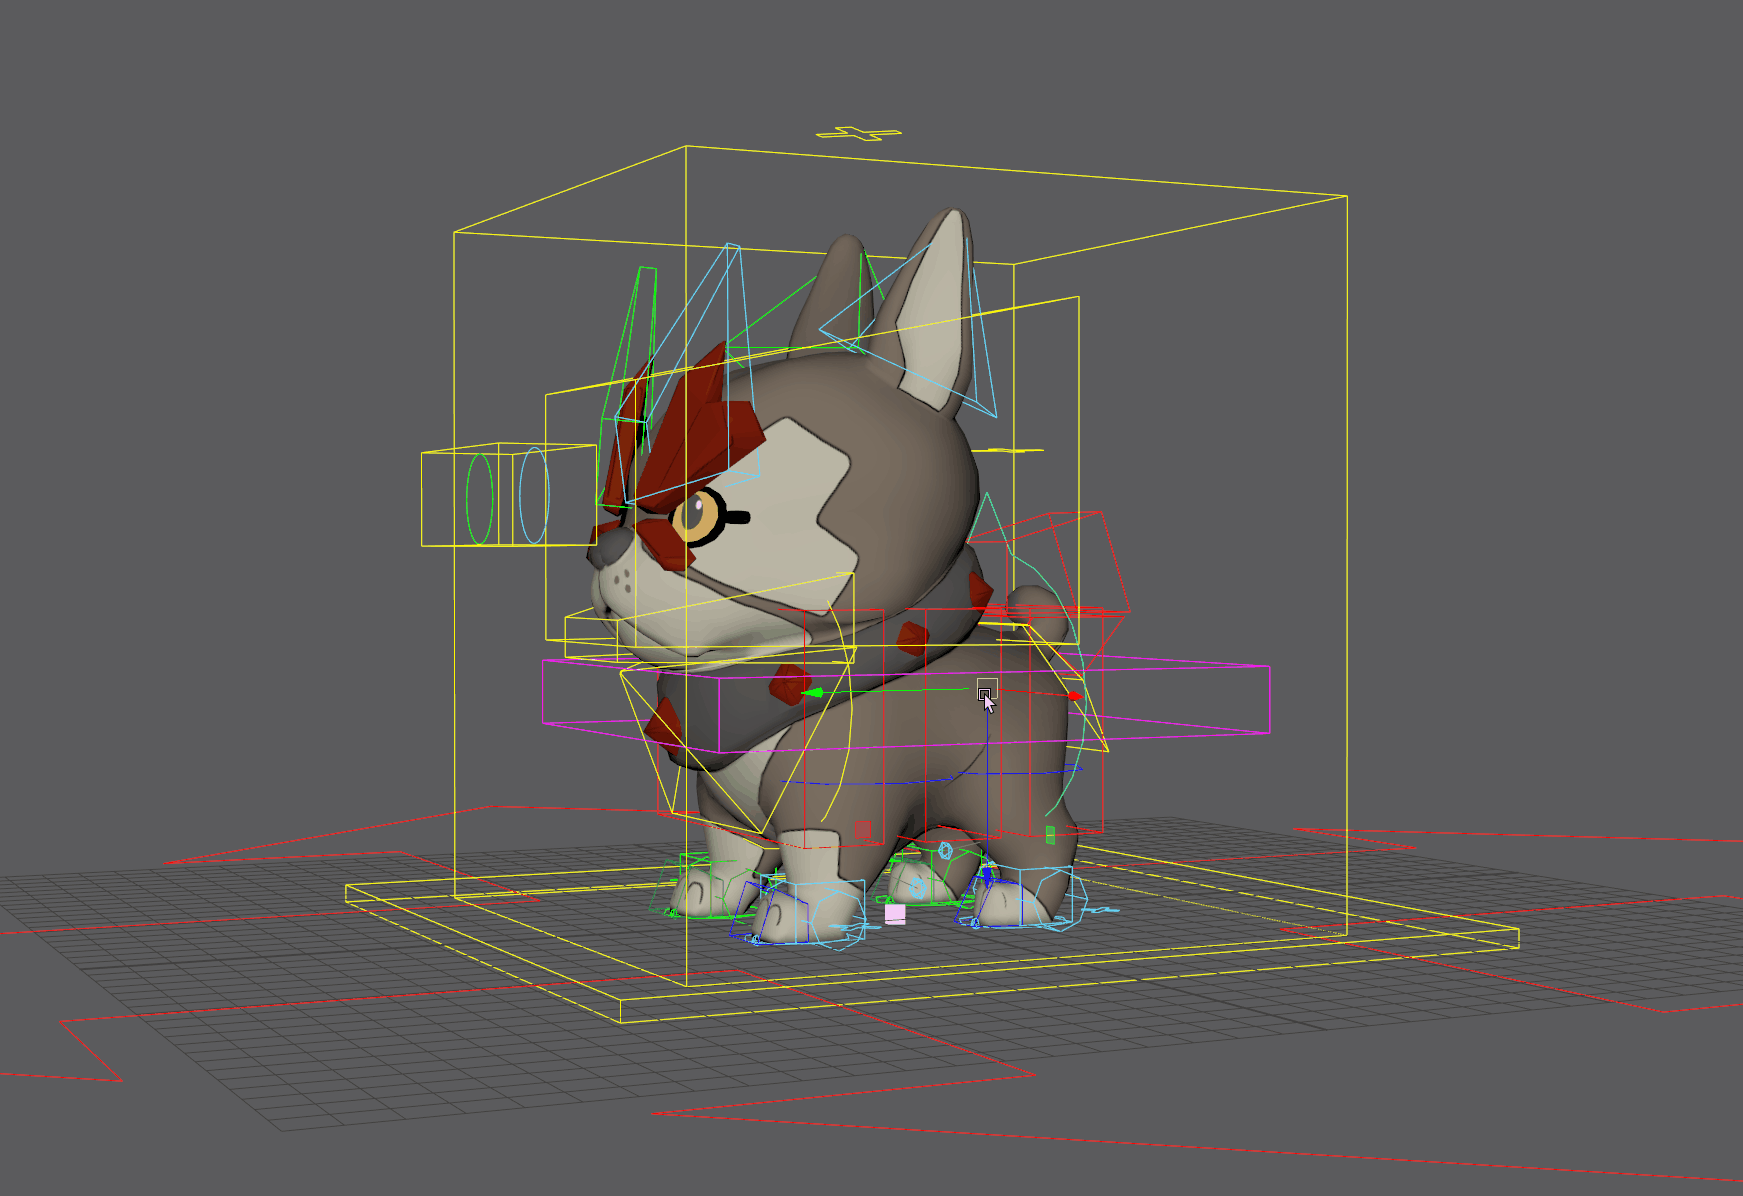Click the pink square control between the feet
The image size is (1743, 1196).
pos(895,914)
